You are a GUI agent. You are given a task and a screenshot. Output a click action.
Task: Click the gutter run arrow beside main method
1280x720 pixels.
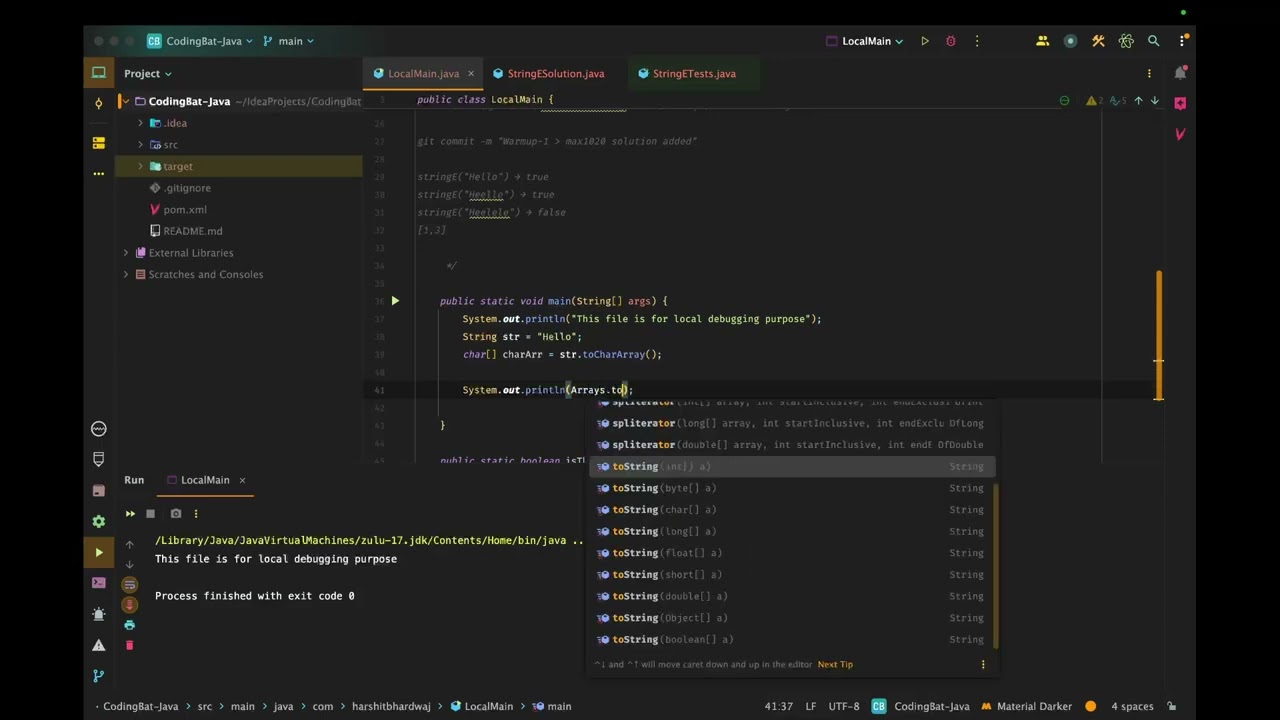point(395,301)
